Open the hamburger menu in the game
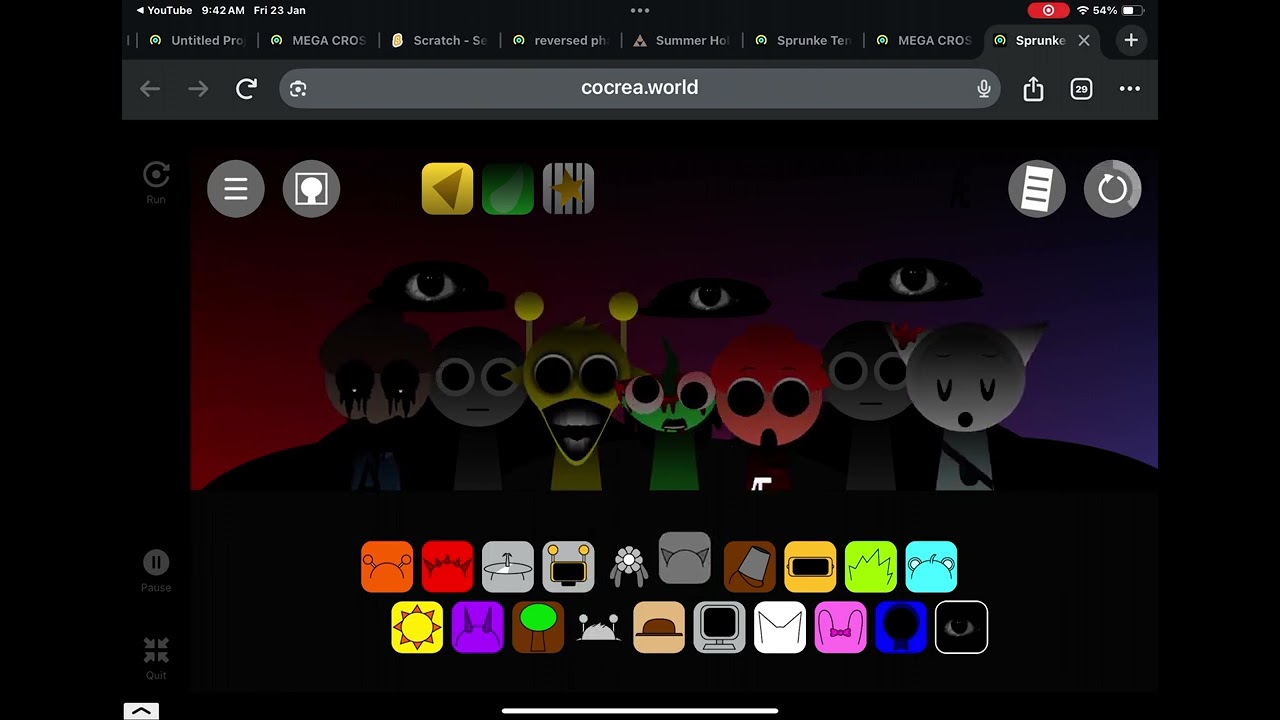The image size is (1280, 720). [x=236, y=188]
